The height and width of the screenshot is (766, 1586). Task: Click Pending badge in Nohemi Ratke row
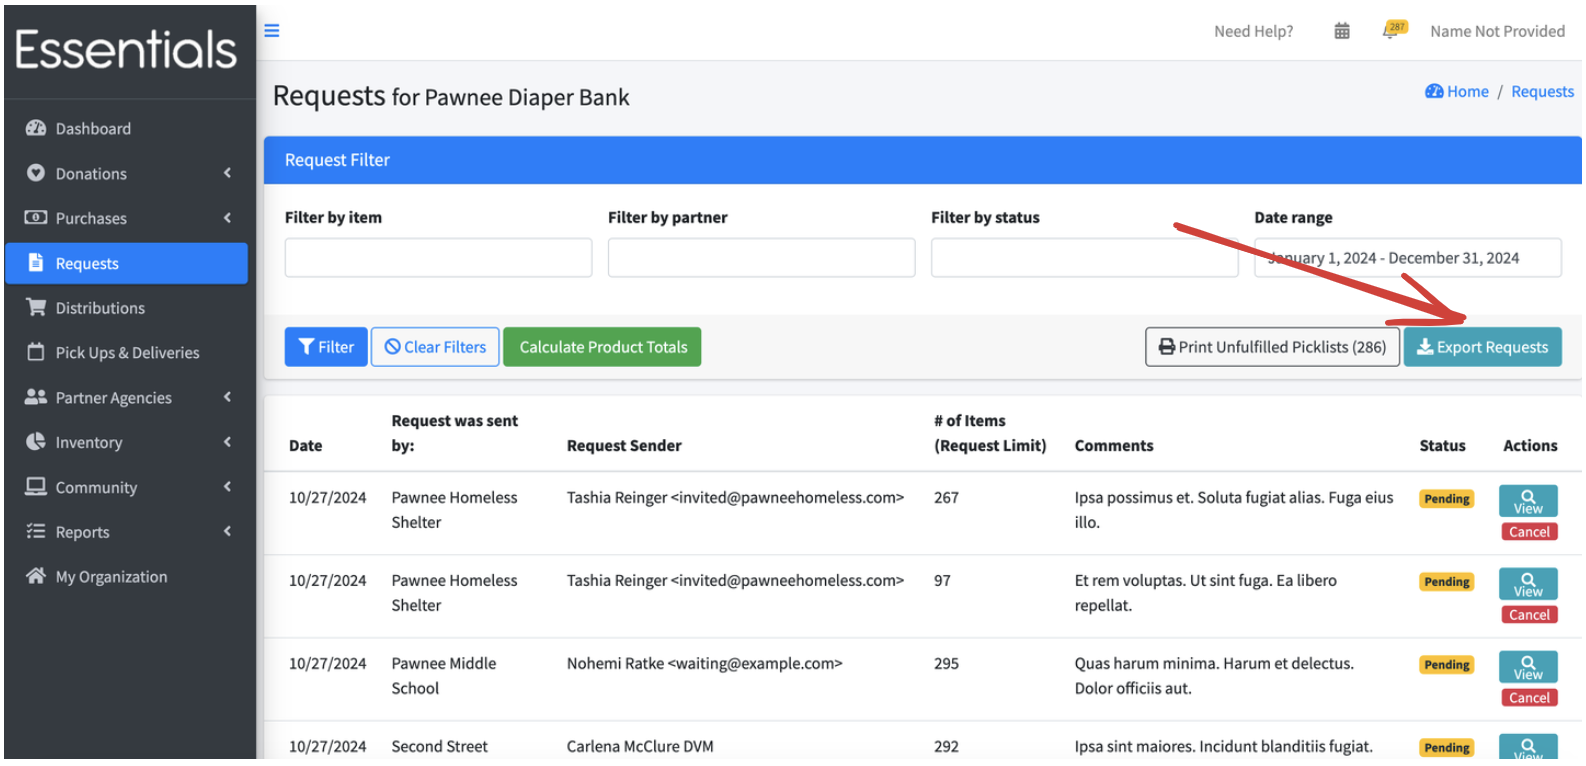1446,664
